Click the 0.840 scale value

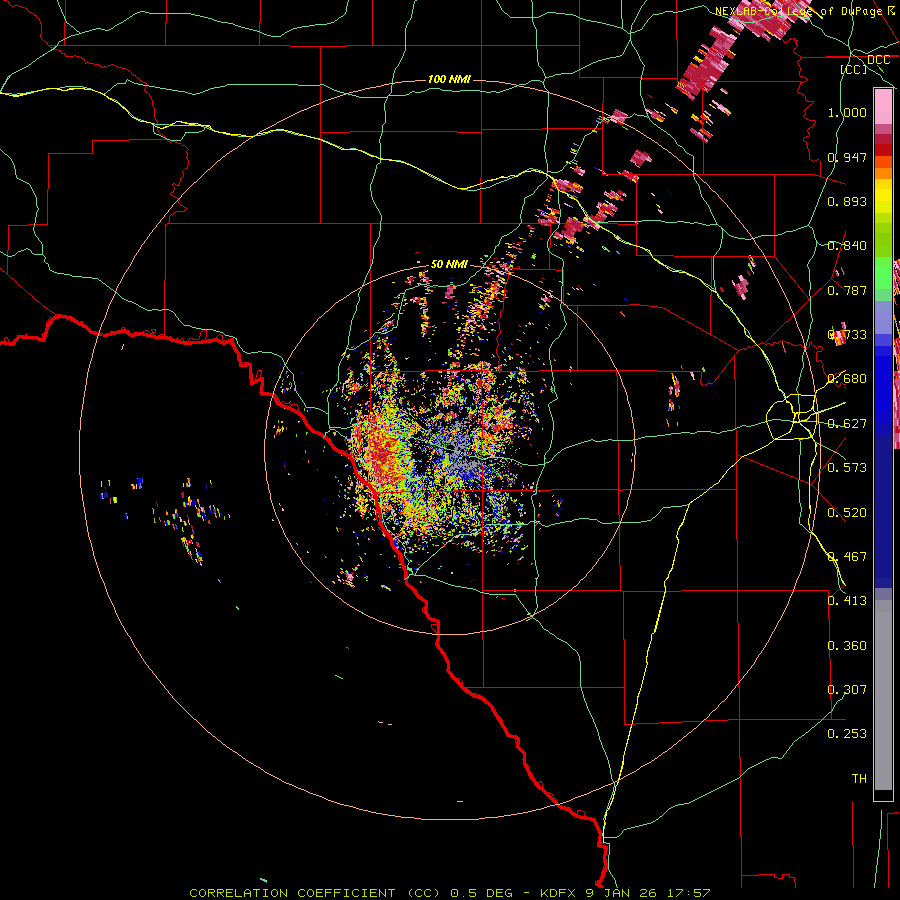(x=847, y=246)
